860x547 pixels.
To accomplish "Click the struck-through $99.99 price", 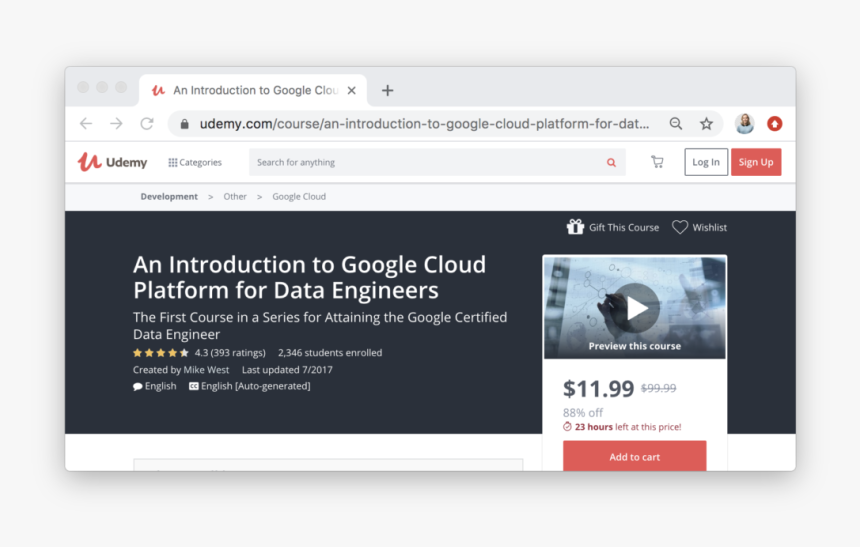I will (x=658, y=388).
